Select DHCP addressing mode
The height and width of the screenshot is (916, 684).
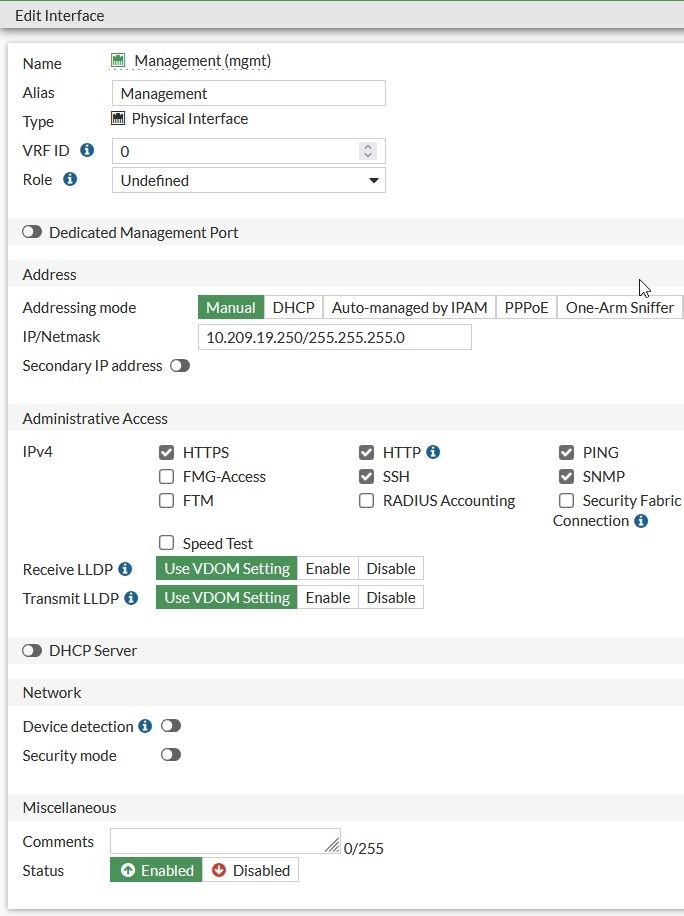tap(294, 308)
